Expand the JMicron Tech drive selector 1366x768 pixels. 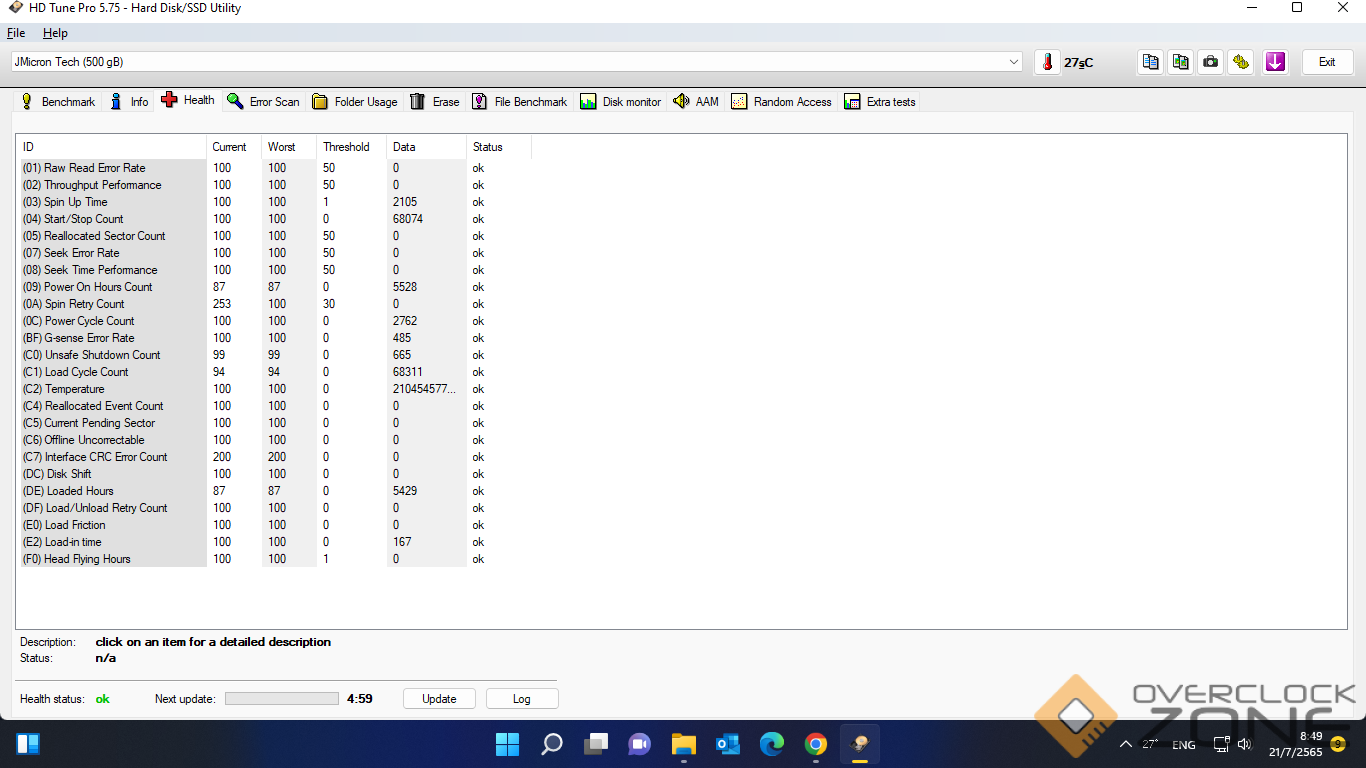[x=516, y=62]
